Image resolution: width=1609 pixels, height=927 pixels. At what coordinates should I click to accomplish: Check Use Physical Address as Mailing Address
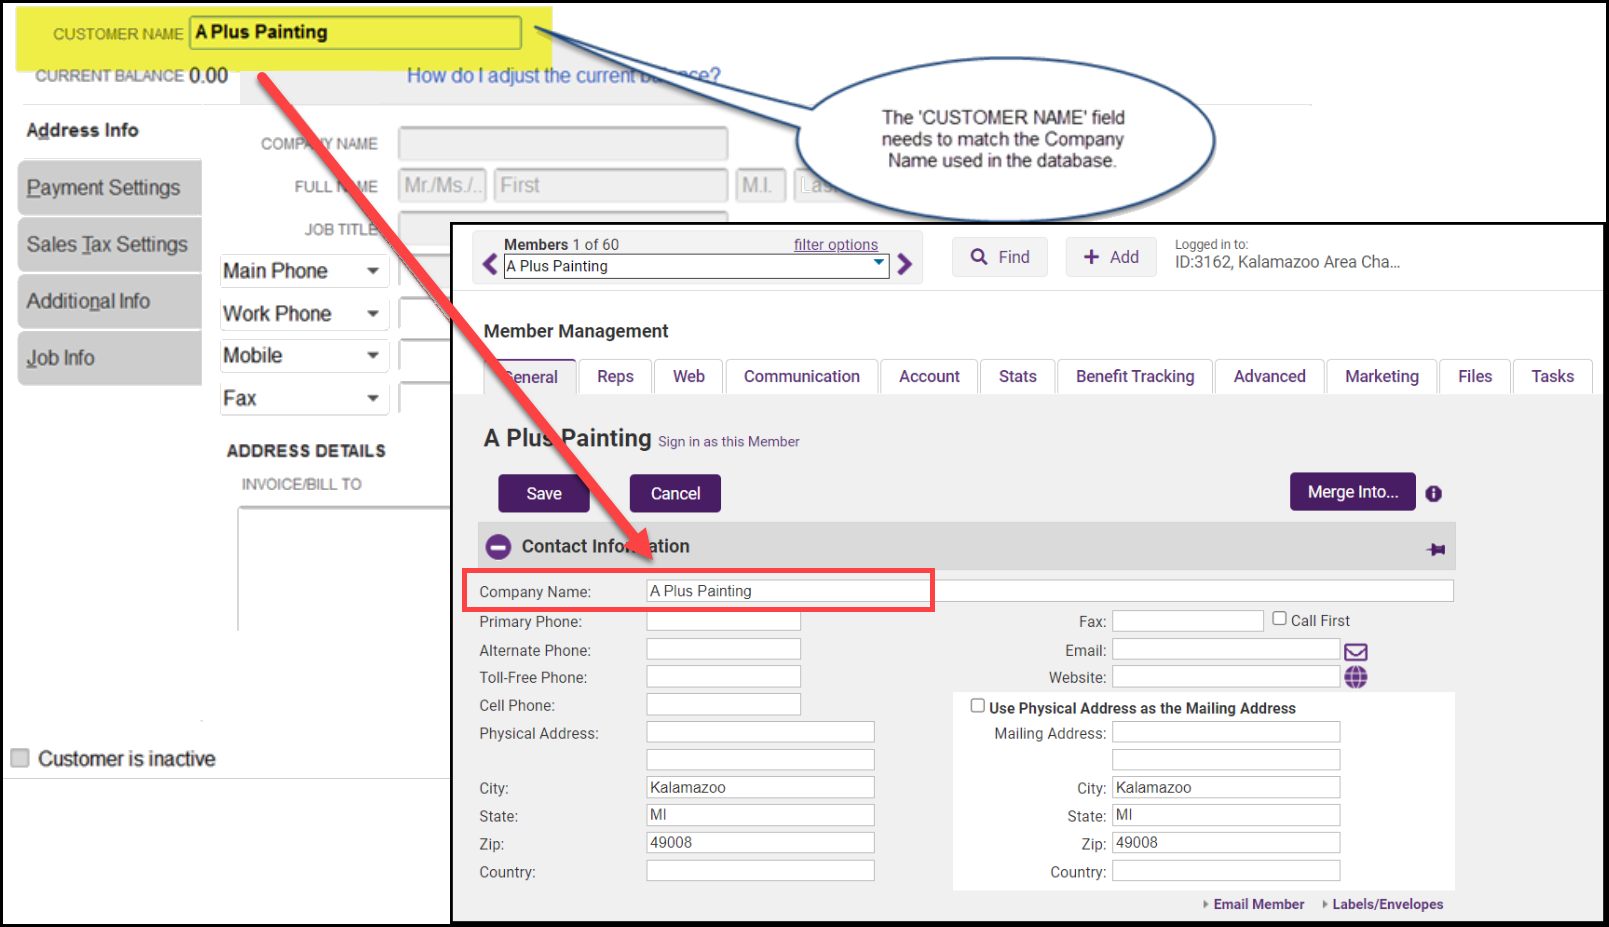pyautogui.click(x=977, y=706)
